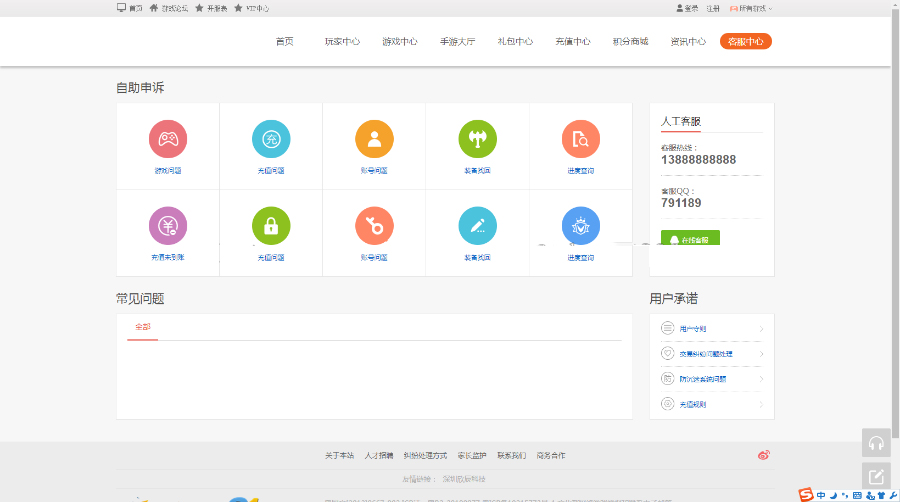
Task: Open the blue 充 recharge-issue icon
Action: pyautogui.click(x=271, y=139)
